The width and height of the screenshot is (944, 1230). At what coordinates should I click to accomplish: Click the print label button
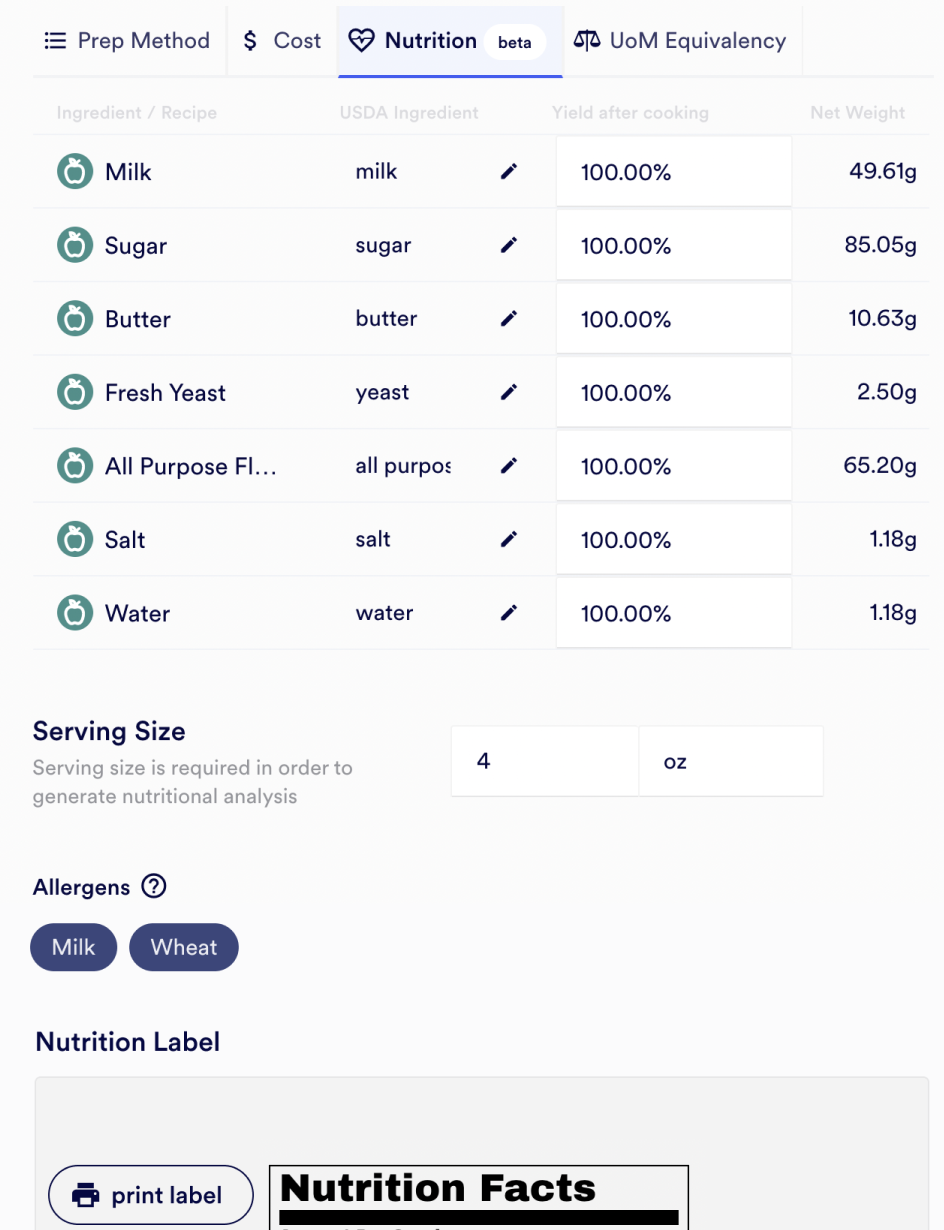151,1195
